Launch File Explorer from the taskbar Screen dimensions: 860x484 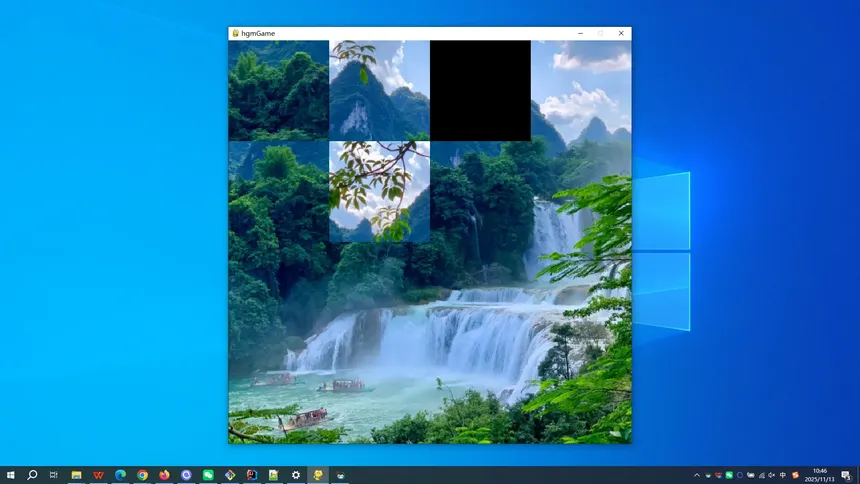tap(76, 475)
